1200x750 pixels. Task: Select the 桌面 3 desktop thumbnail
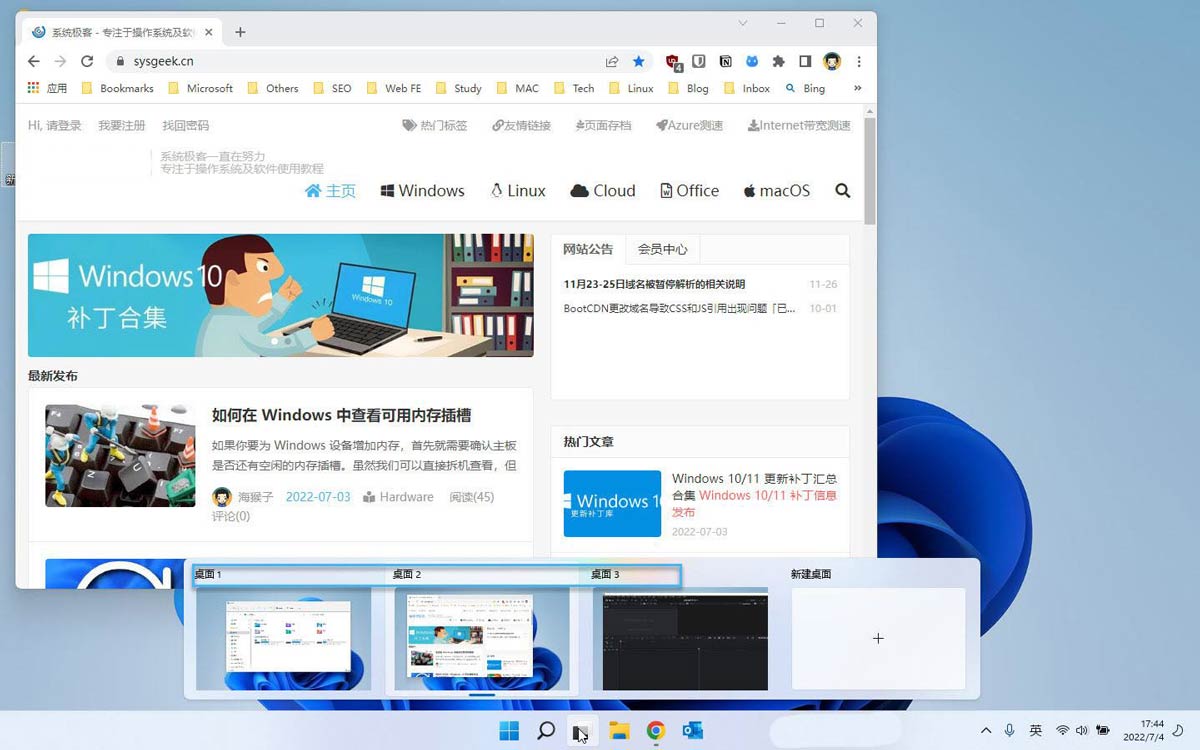pos(680,638)
